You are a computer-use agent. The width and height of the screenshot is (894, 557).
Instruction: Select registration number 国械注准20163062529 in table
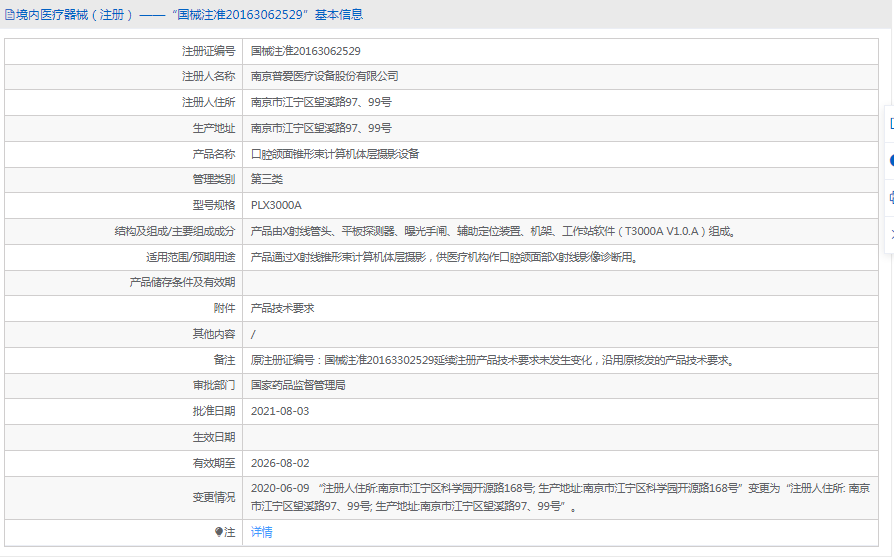pos(306,51)
